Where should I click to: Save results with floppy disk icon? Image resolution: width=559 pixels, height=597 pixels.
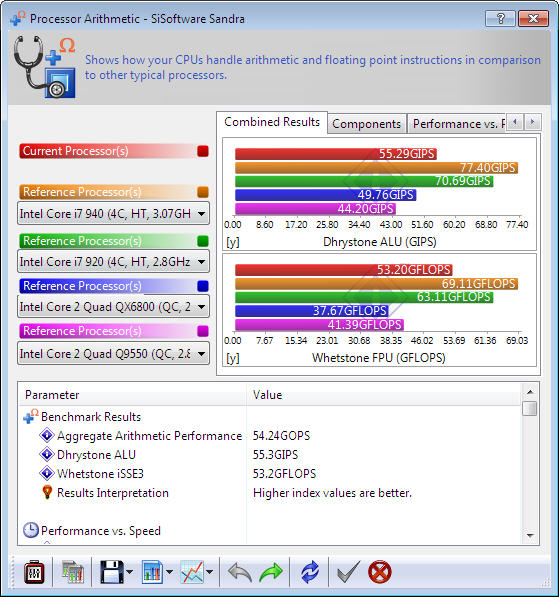[112, 572]
